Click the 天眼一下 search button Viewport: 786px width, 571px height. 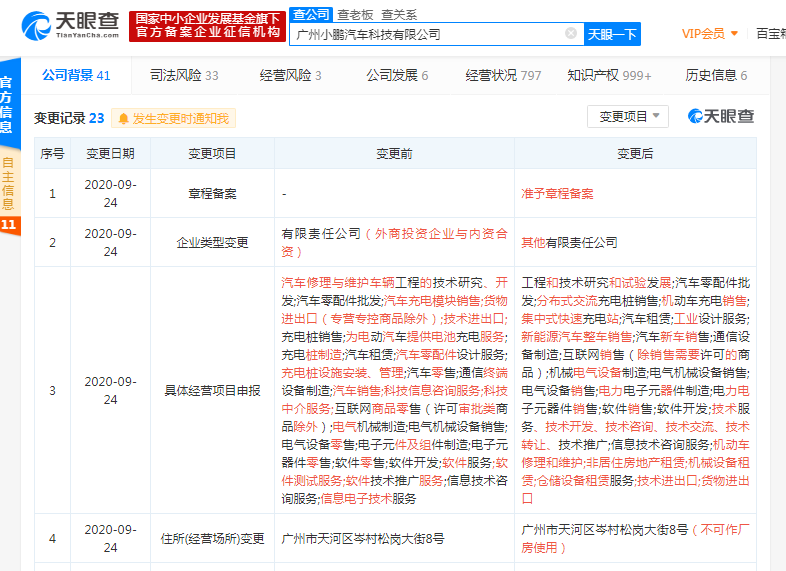pos(612,34)
